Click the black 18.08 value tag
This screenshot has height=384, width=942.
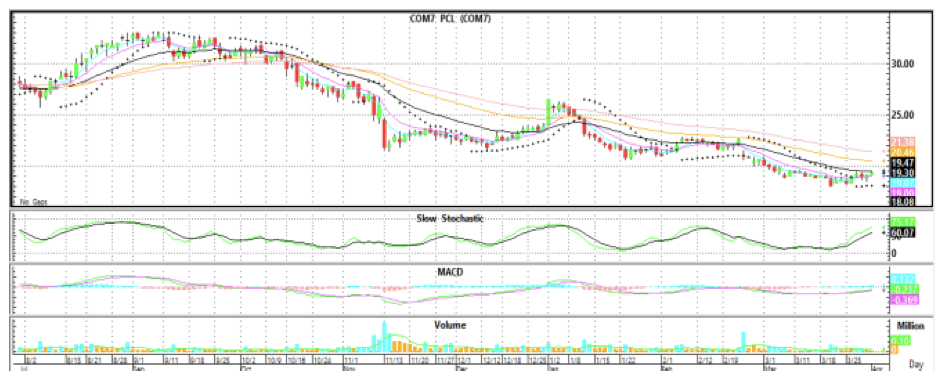click(x=902, y=201)
